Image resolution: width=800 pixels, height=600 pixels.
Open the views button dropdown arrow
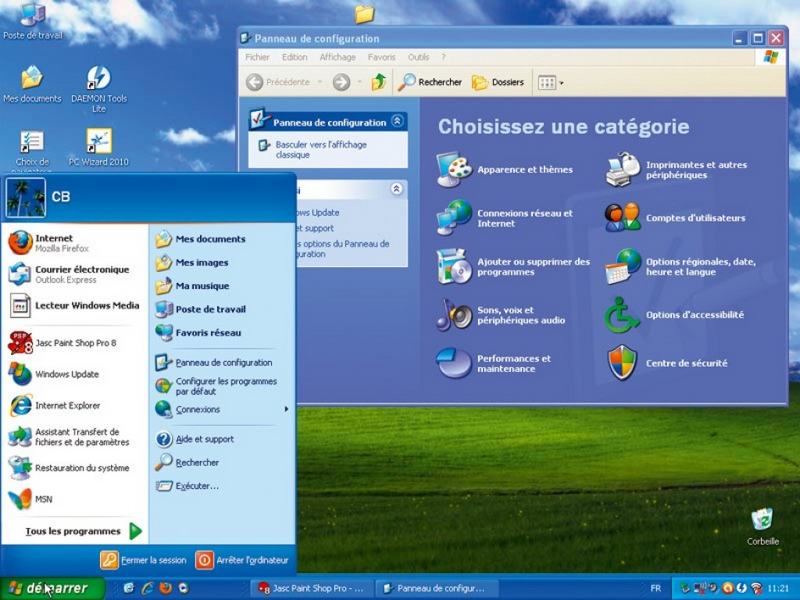pos(562,83)
